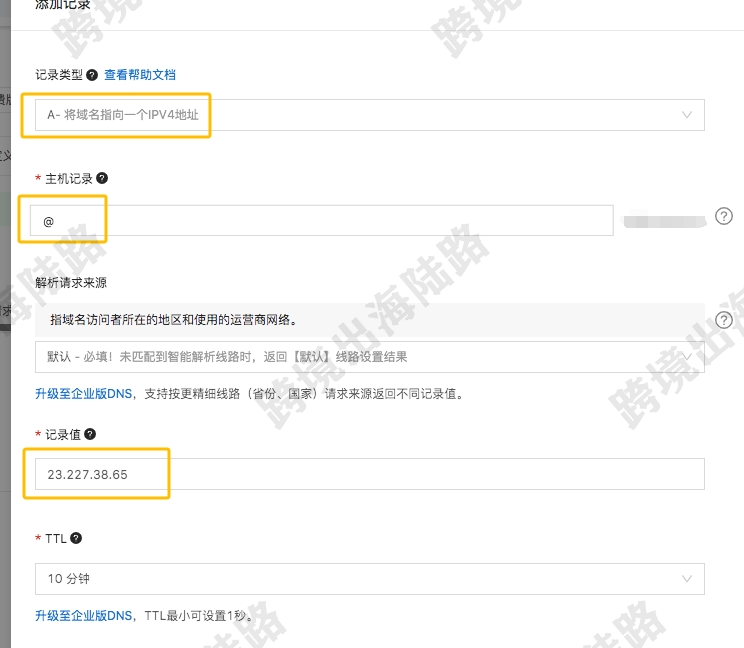Click help icon next to 记录类型 label
The height and width of the screenshot is (648, 744).
pyautogui.click(x=93, y=75)
